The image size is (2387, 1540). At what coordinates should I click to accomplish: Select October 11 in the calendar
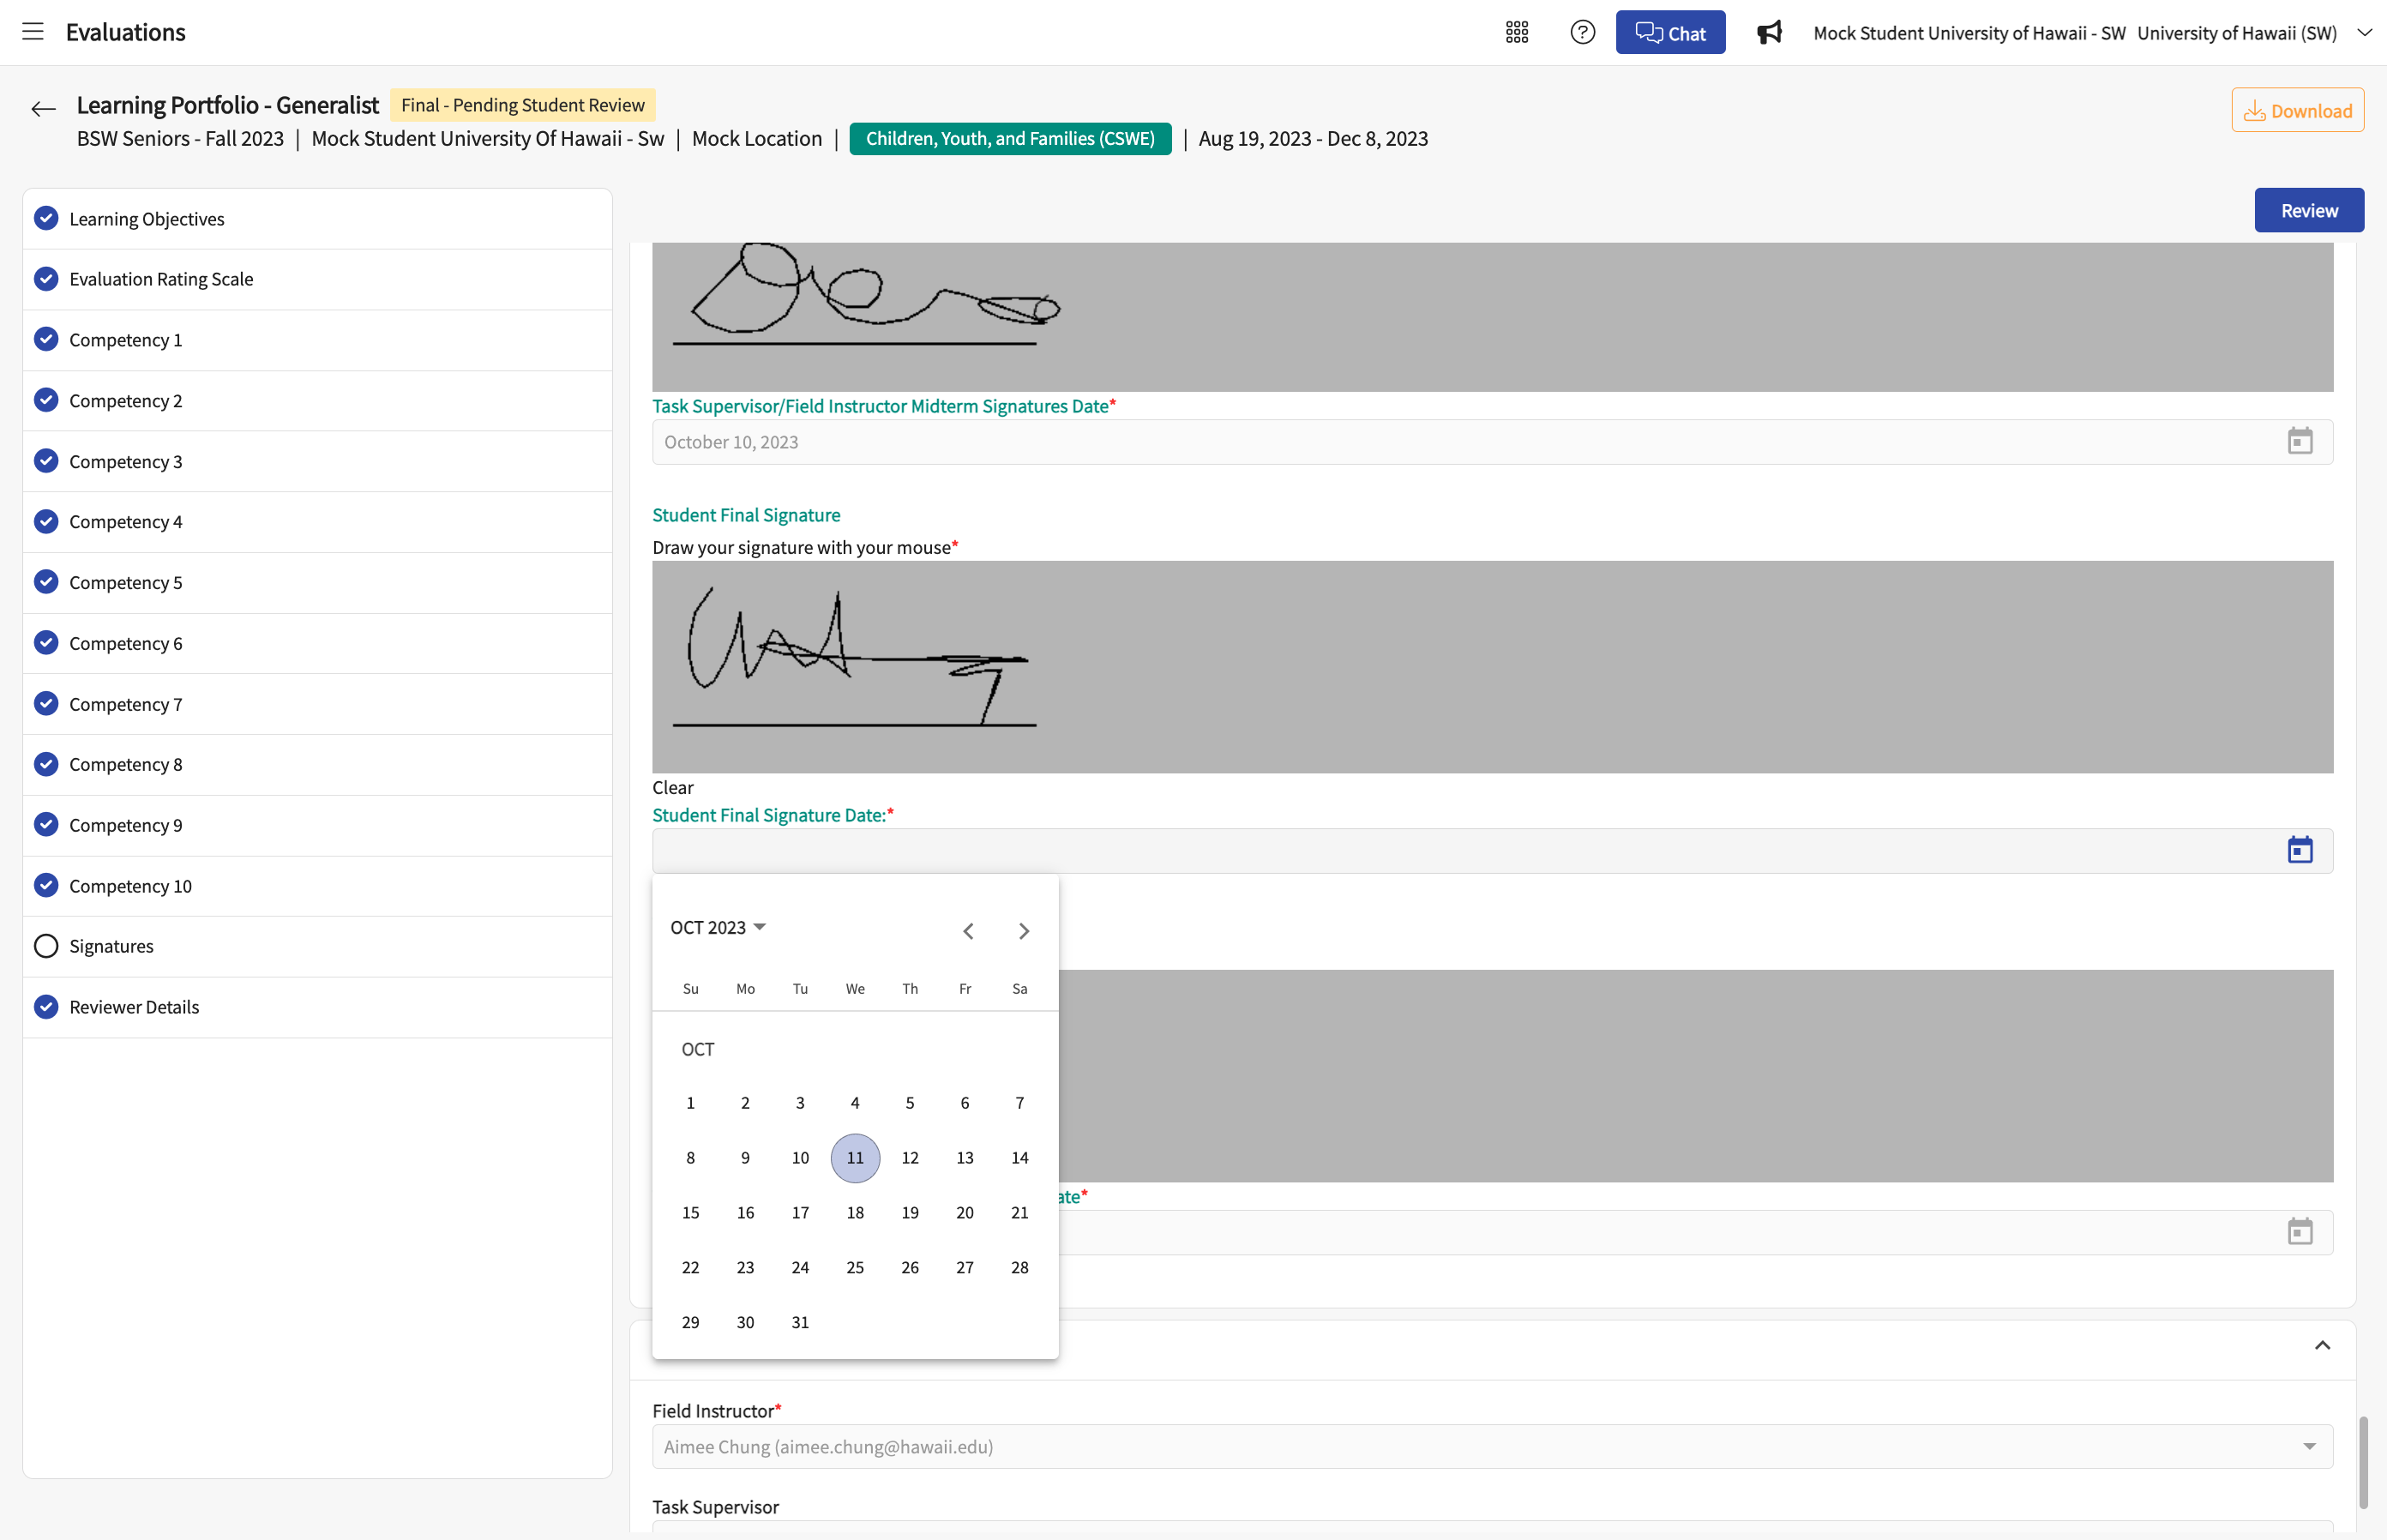point(855,1158)
